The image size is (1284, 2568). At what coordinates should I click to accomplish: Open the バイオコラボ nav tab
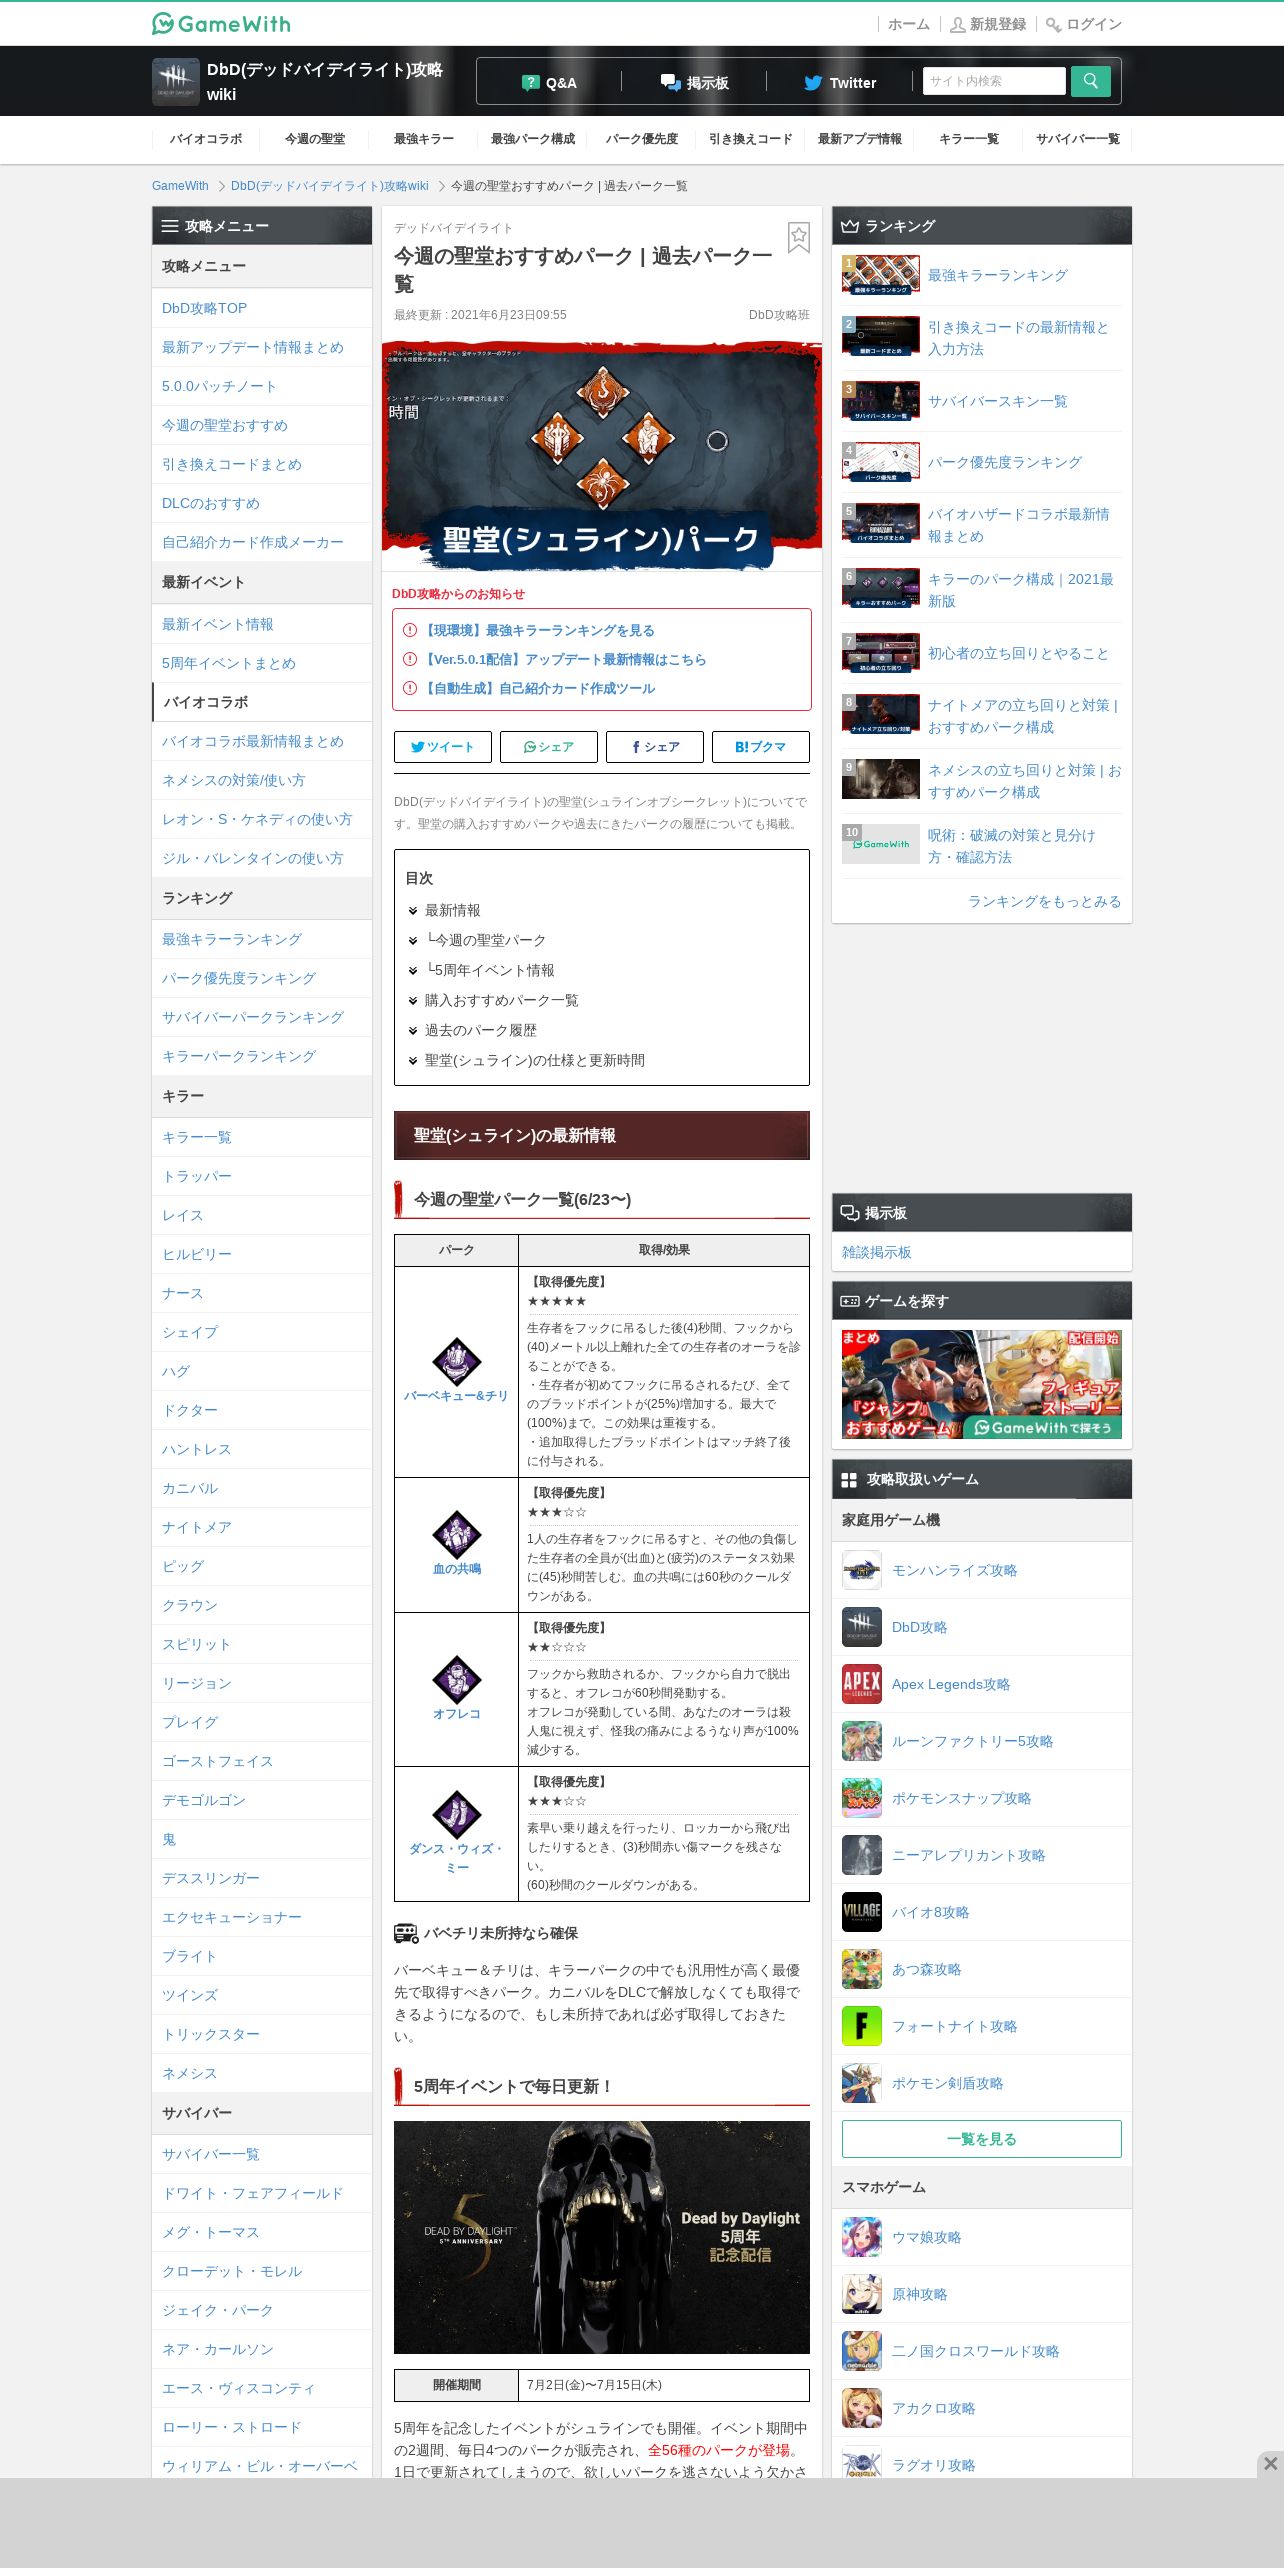206,139
